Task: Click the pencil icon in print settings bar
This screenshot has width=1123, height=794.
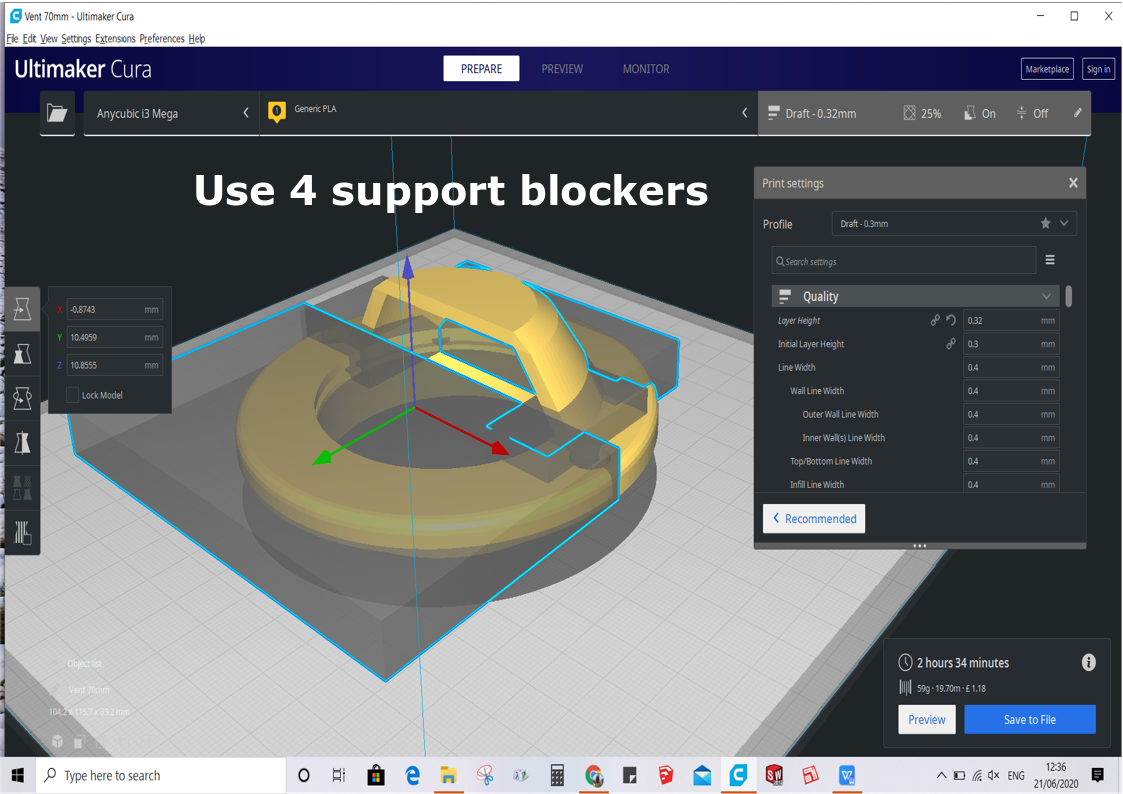Action: click(1077, 113)
